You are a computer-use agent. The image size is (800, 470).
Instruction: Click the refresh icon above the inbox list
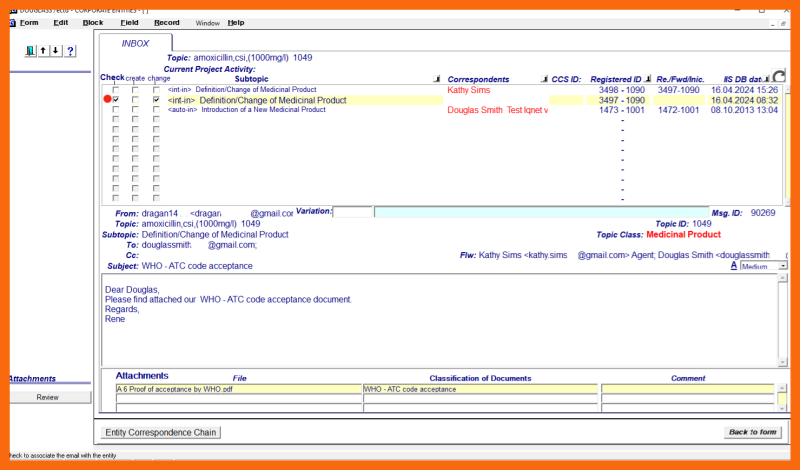(x=778, y=77)
